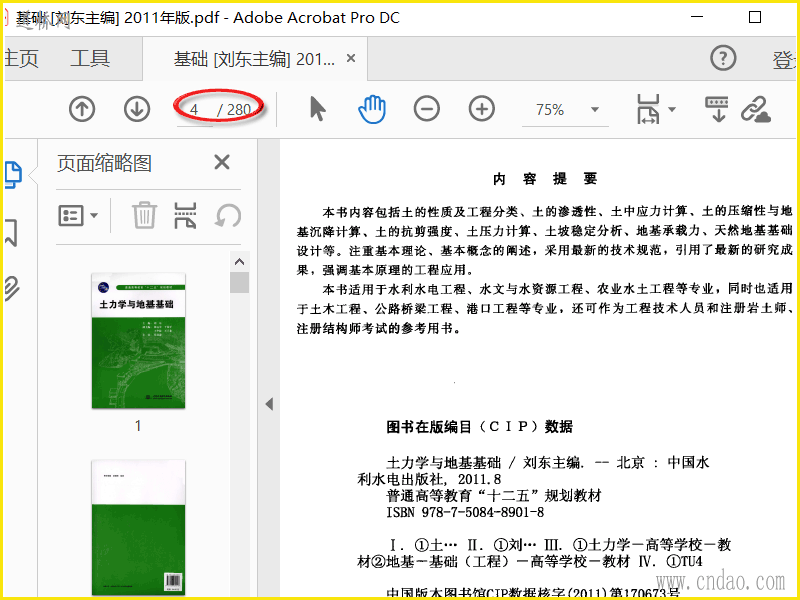This screenshot has width=800, height=600.
Task: Activate the hand pan tool
Action: pyautogui.click(x=372, y=109)
